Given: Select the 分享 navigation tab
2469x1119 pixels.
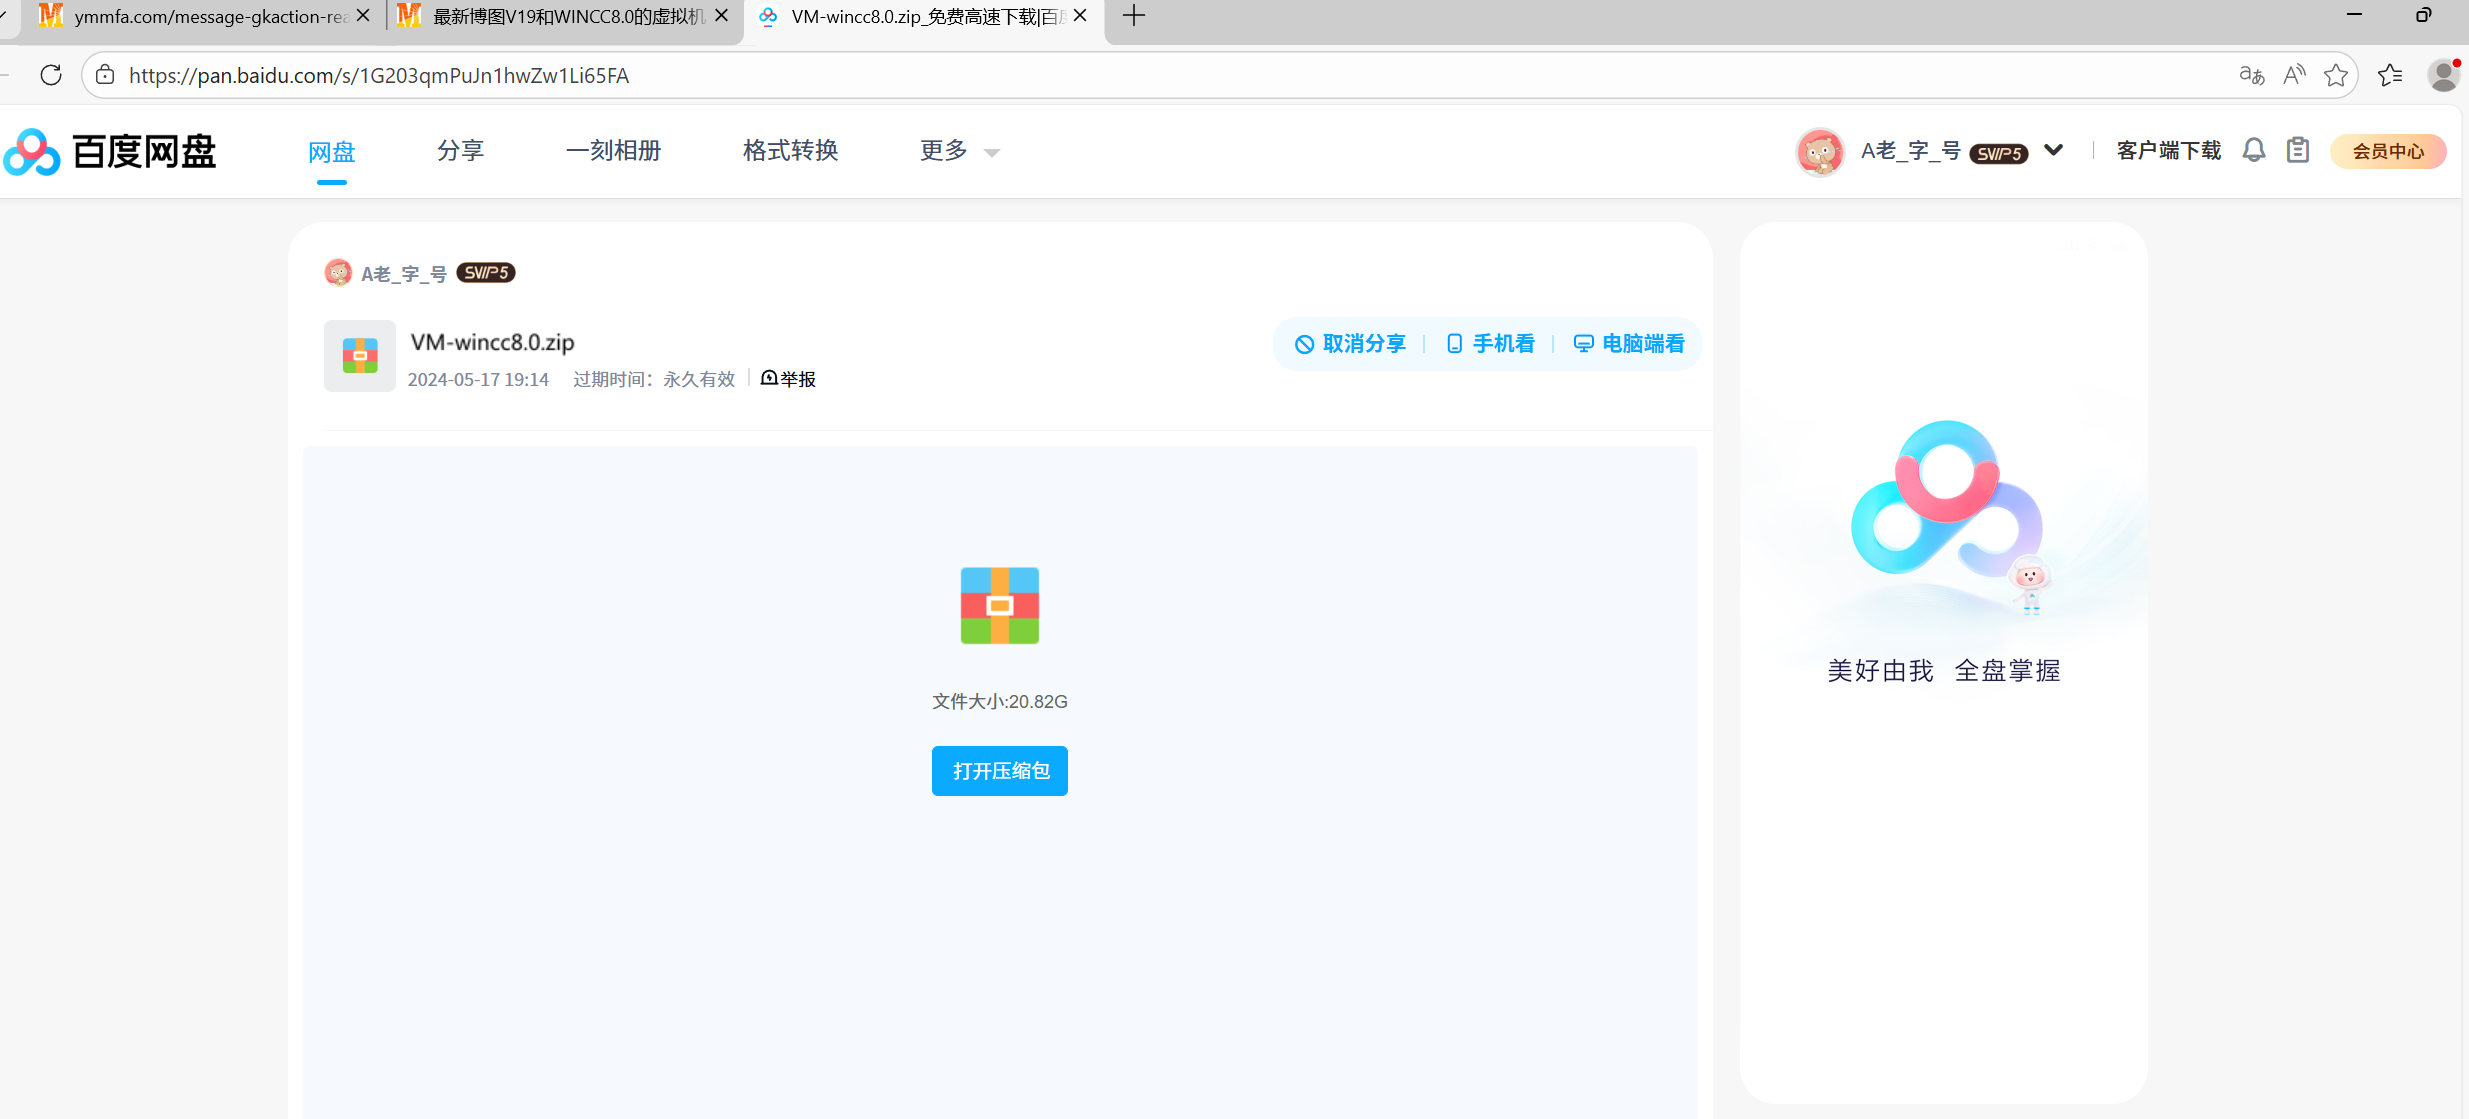Looking at the screenshot, I should tap(460, 151).
